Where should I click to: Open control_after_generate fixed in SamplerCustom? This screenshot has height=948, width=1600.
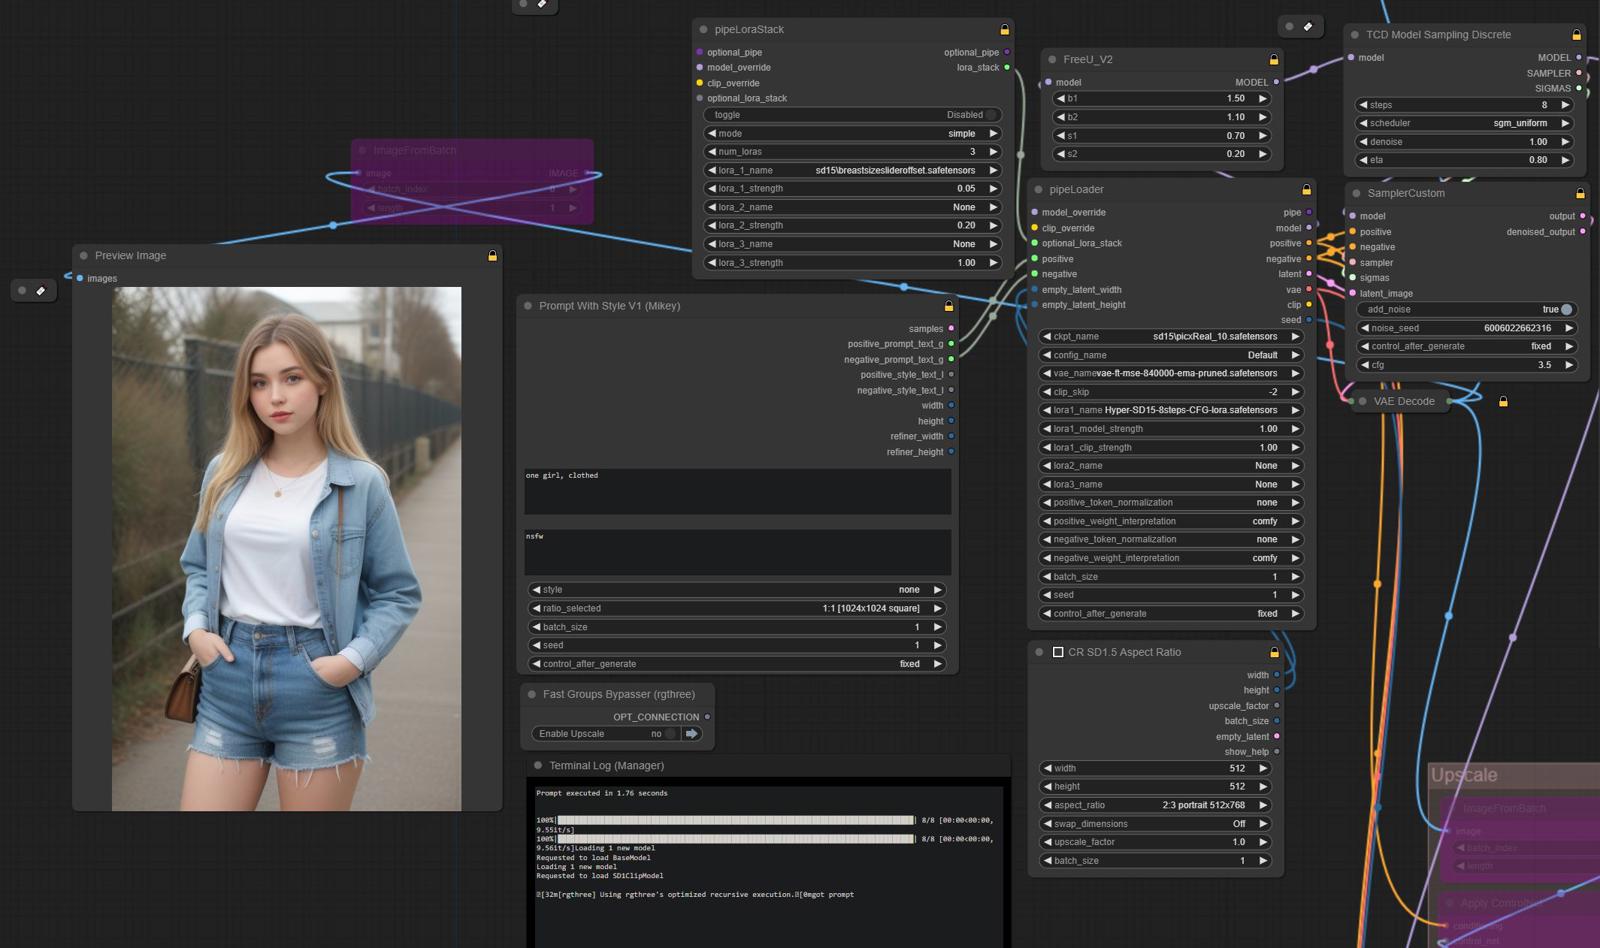coord(1467,347)
